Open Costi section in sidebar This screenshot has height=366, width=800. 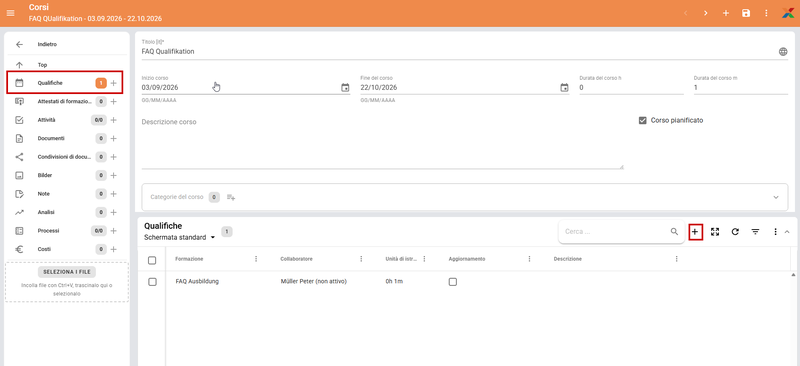[44, 249]
